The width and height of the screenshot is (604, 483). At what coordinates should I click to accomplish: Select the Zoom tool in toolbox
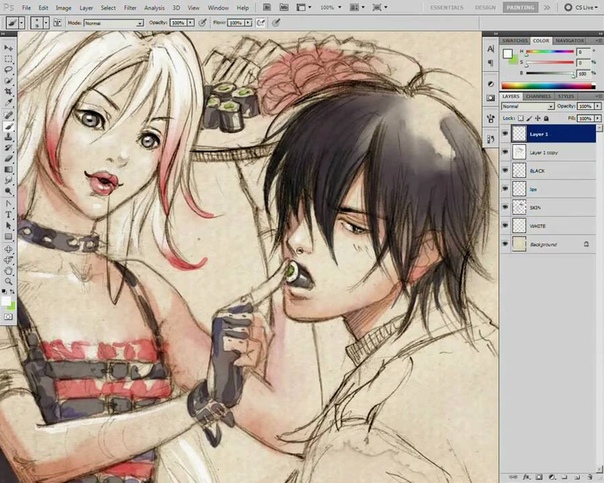8,282
